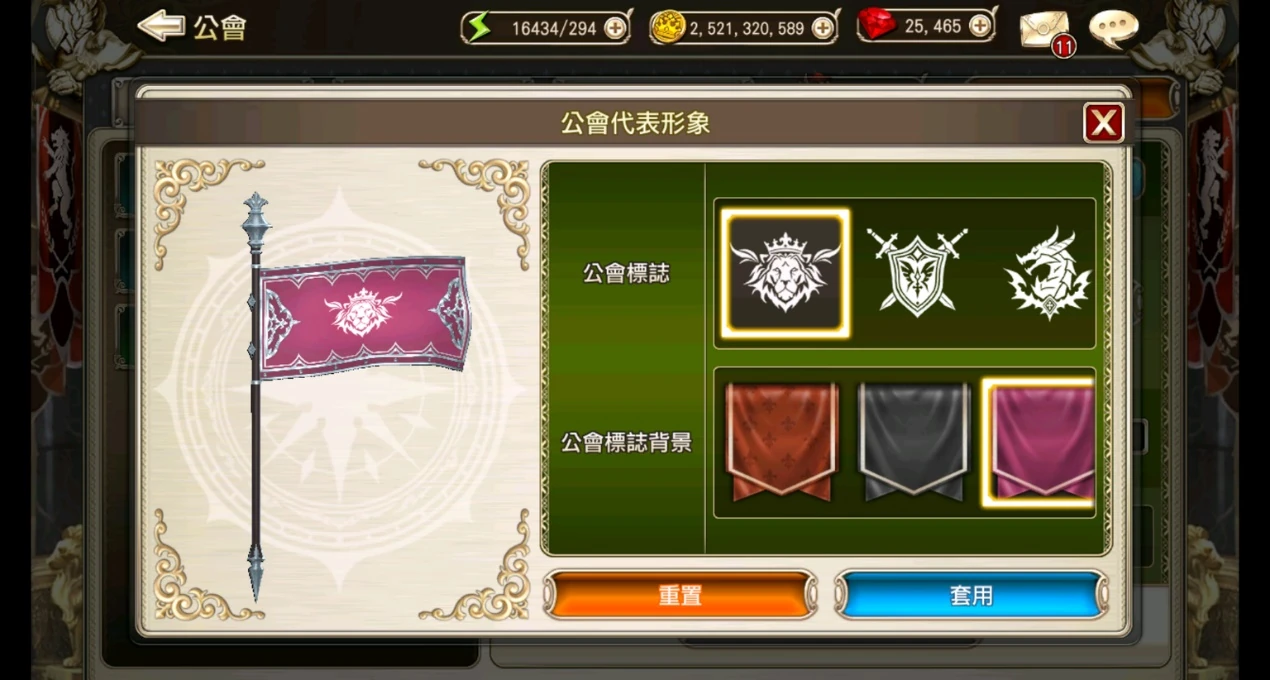Image resolution: width=1270 pixels, height=680 pixels.
Task: Choose the dark gray banner background
Action: (914, 441)
